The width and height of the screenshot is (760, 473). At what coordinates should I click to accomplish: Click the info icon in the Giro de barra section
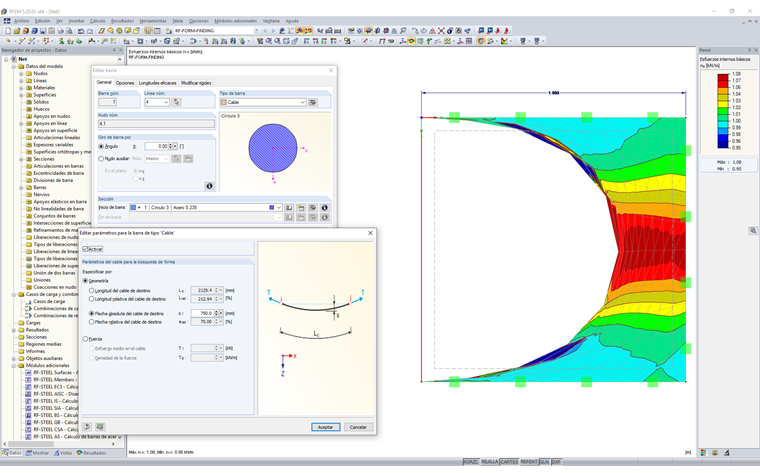point(209,186)
